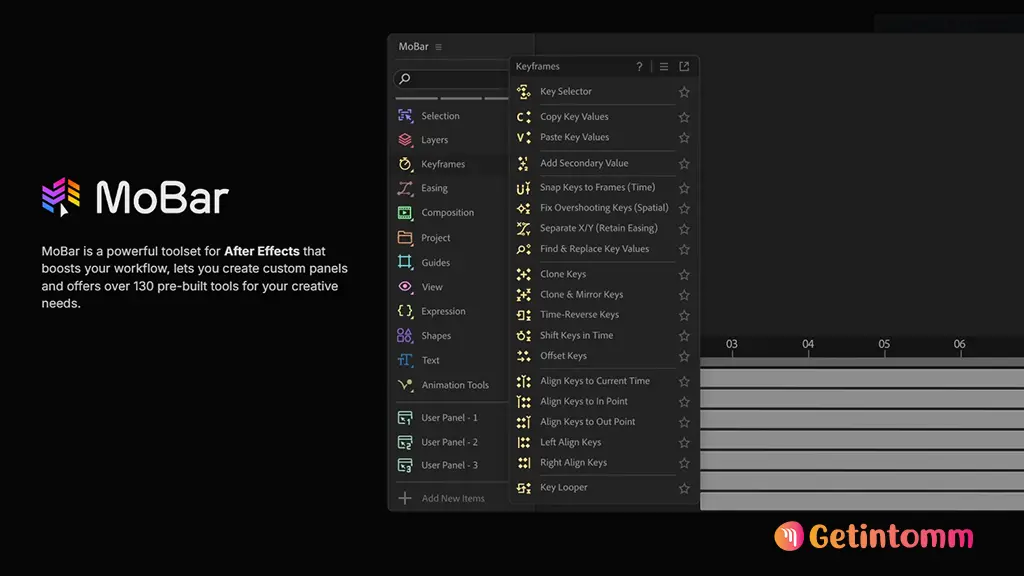Screen dimensions: 1024x576
Task: Click the 03 marker on timeline ruler
Action: (731, 344)
